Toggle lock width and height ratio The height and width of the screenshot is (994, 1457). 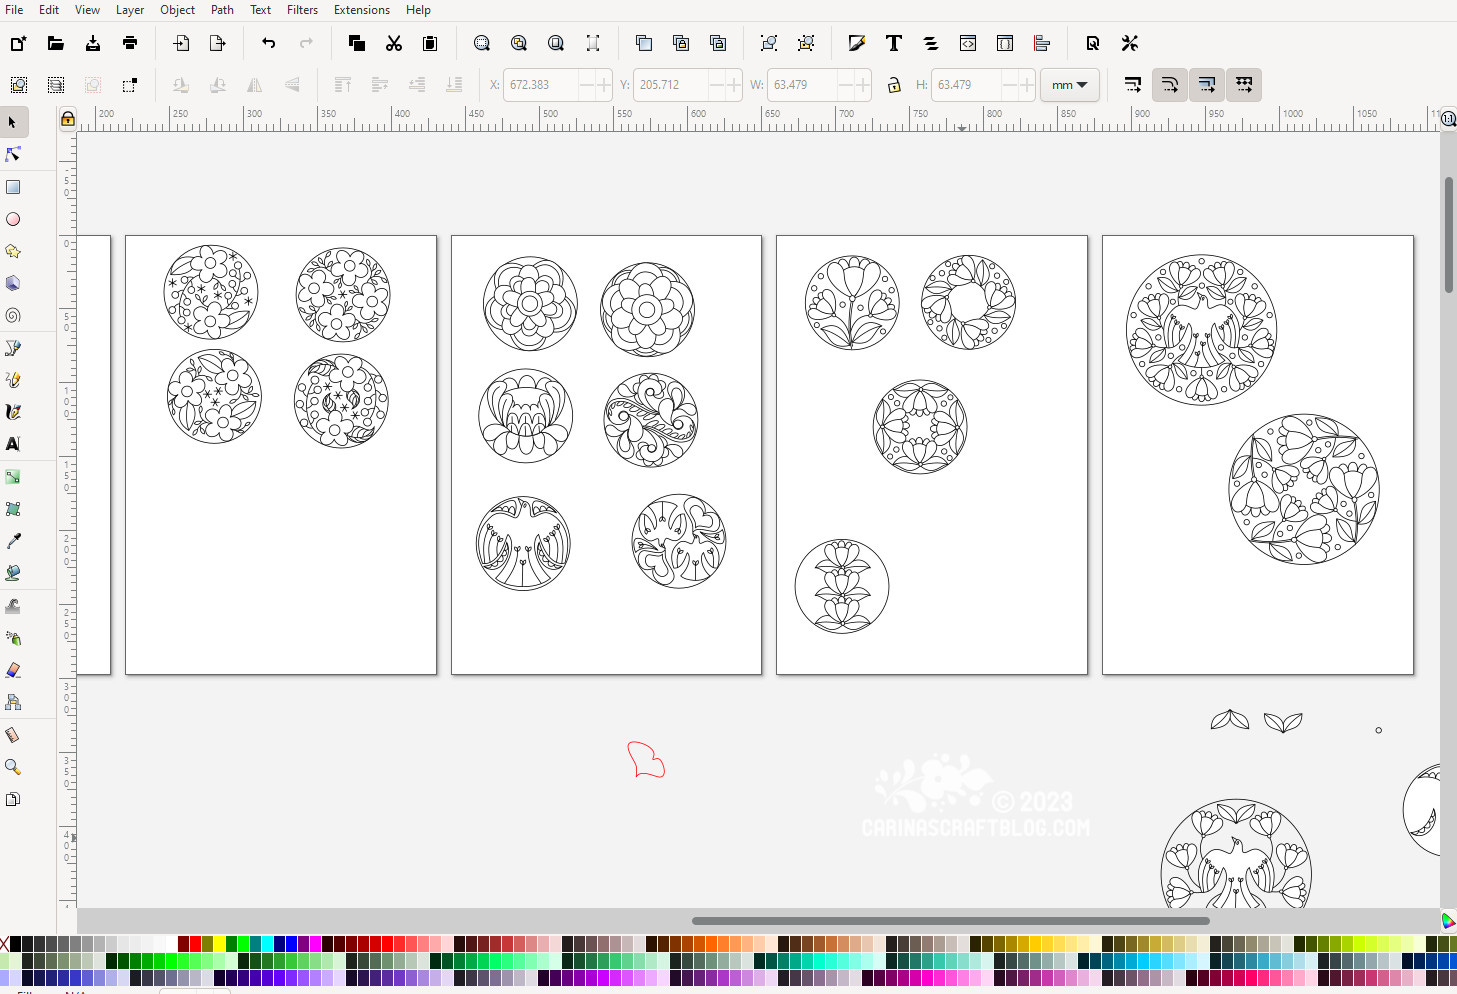click(894, 85)
